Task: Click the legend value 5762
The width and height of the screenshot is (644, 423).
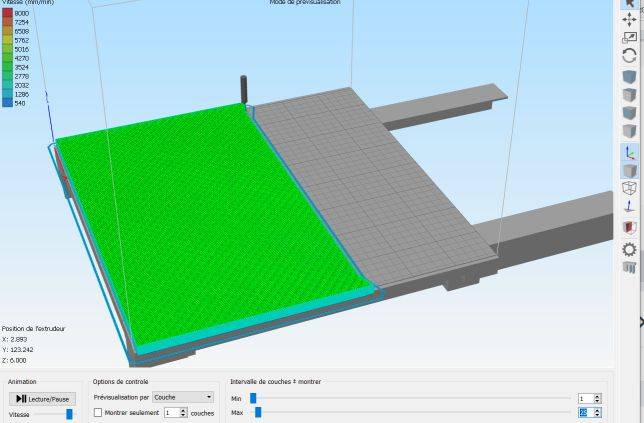Action: tap(22, 40)
